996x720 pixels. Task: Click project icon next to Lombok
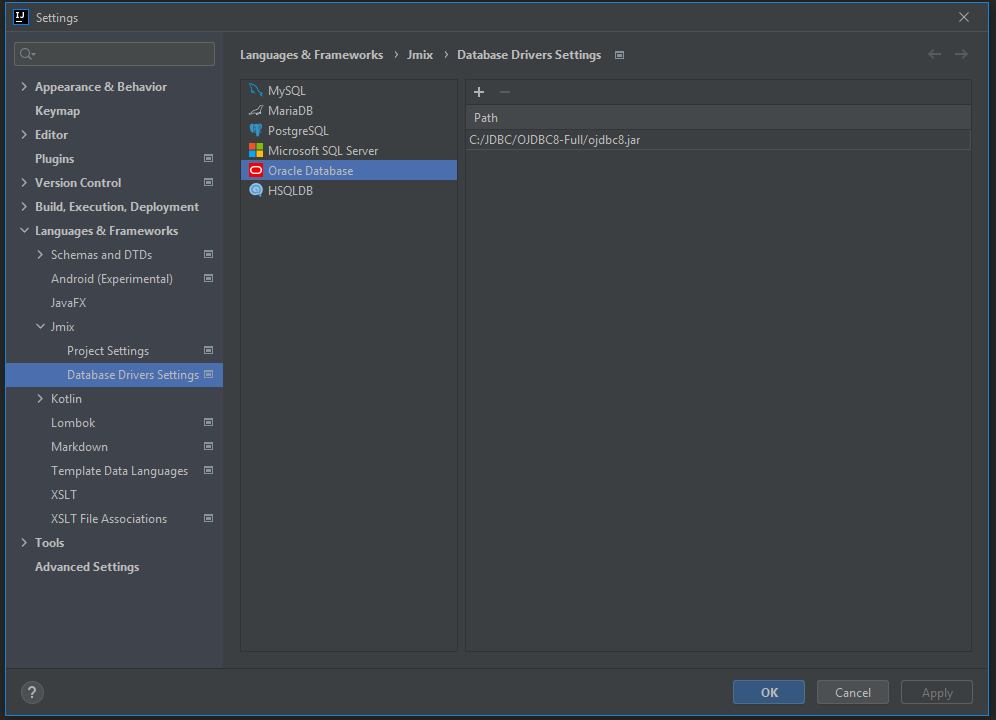(208, 423)
